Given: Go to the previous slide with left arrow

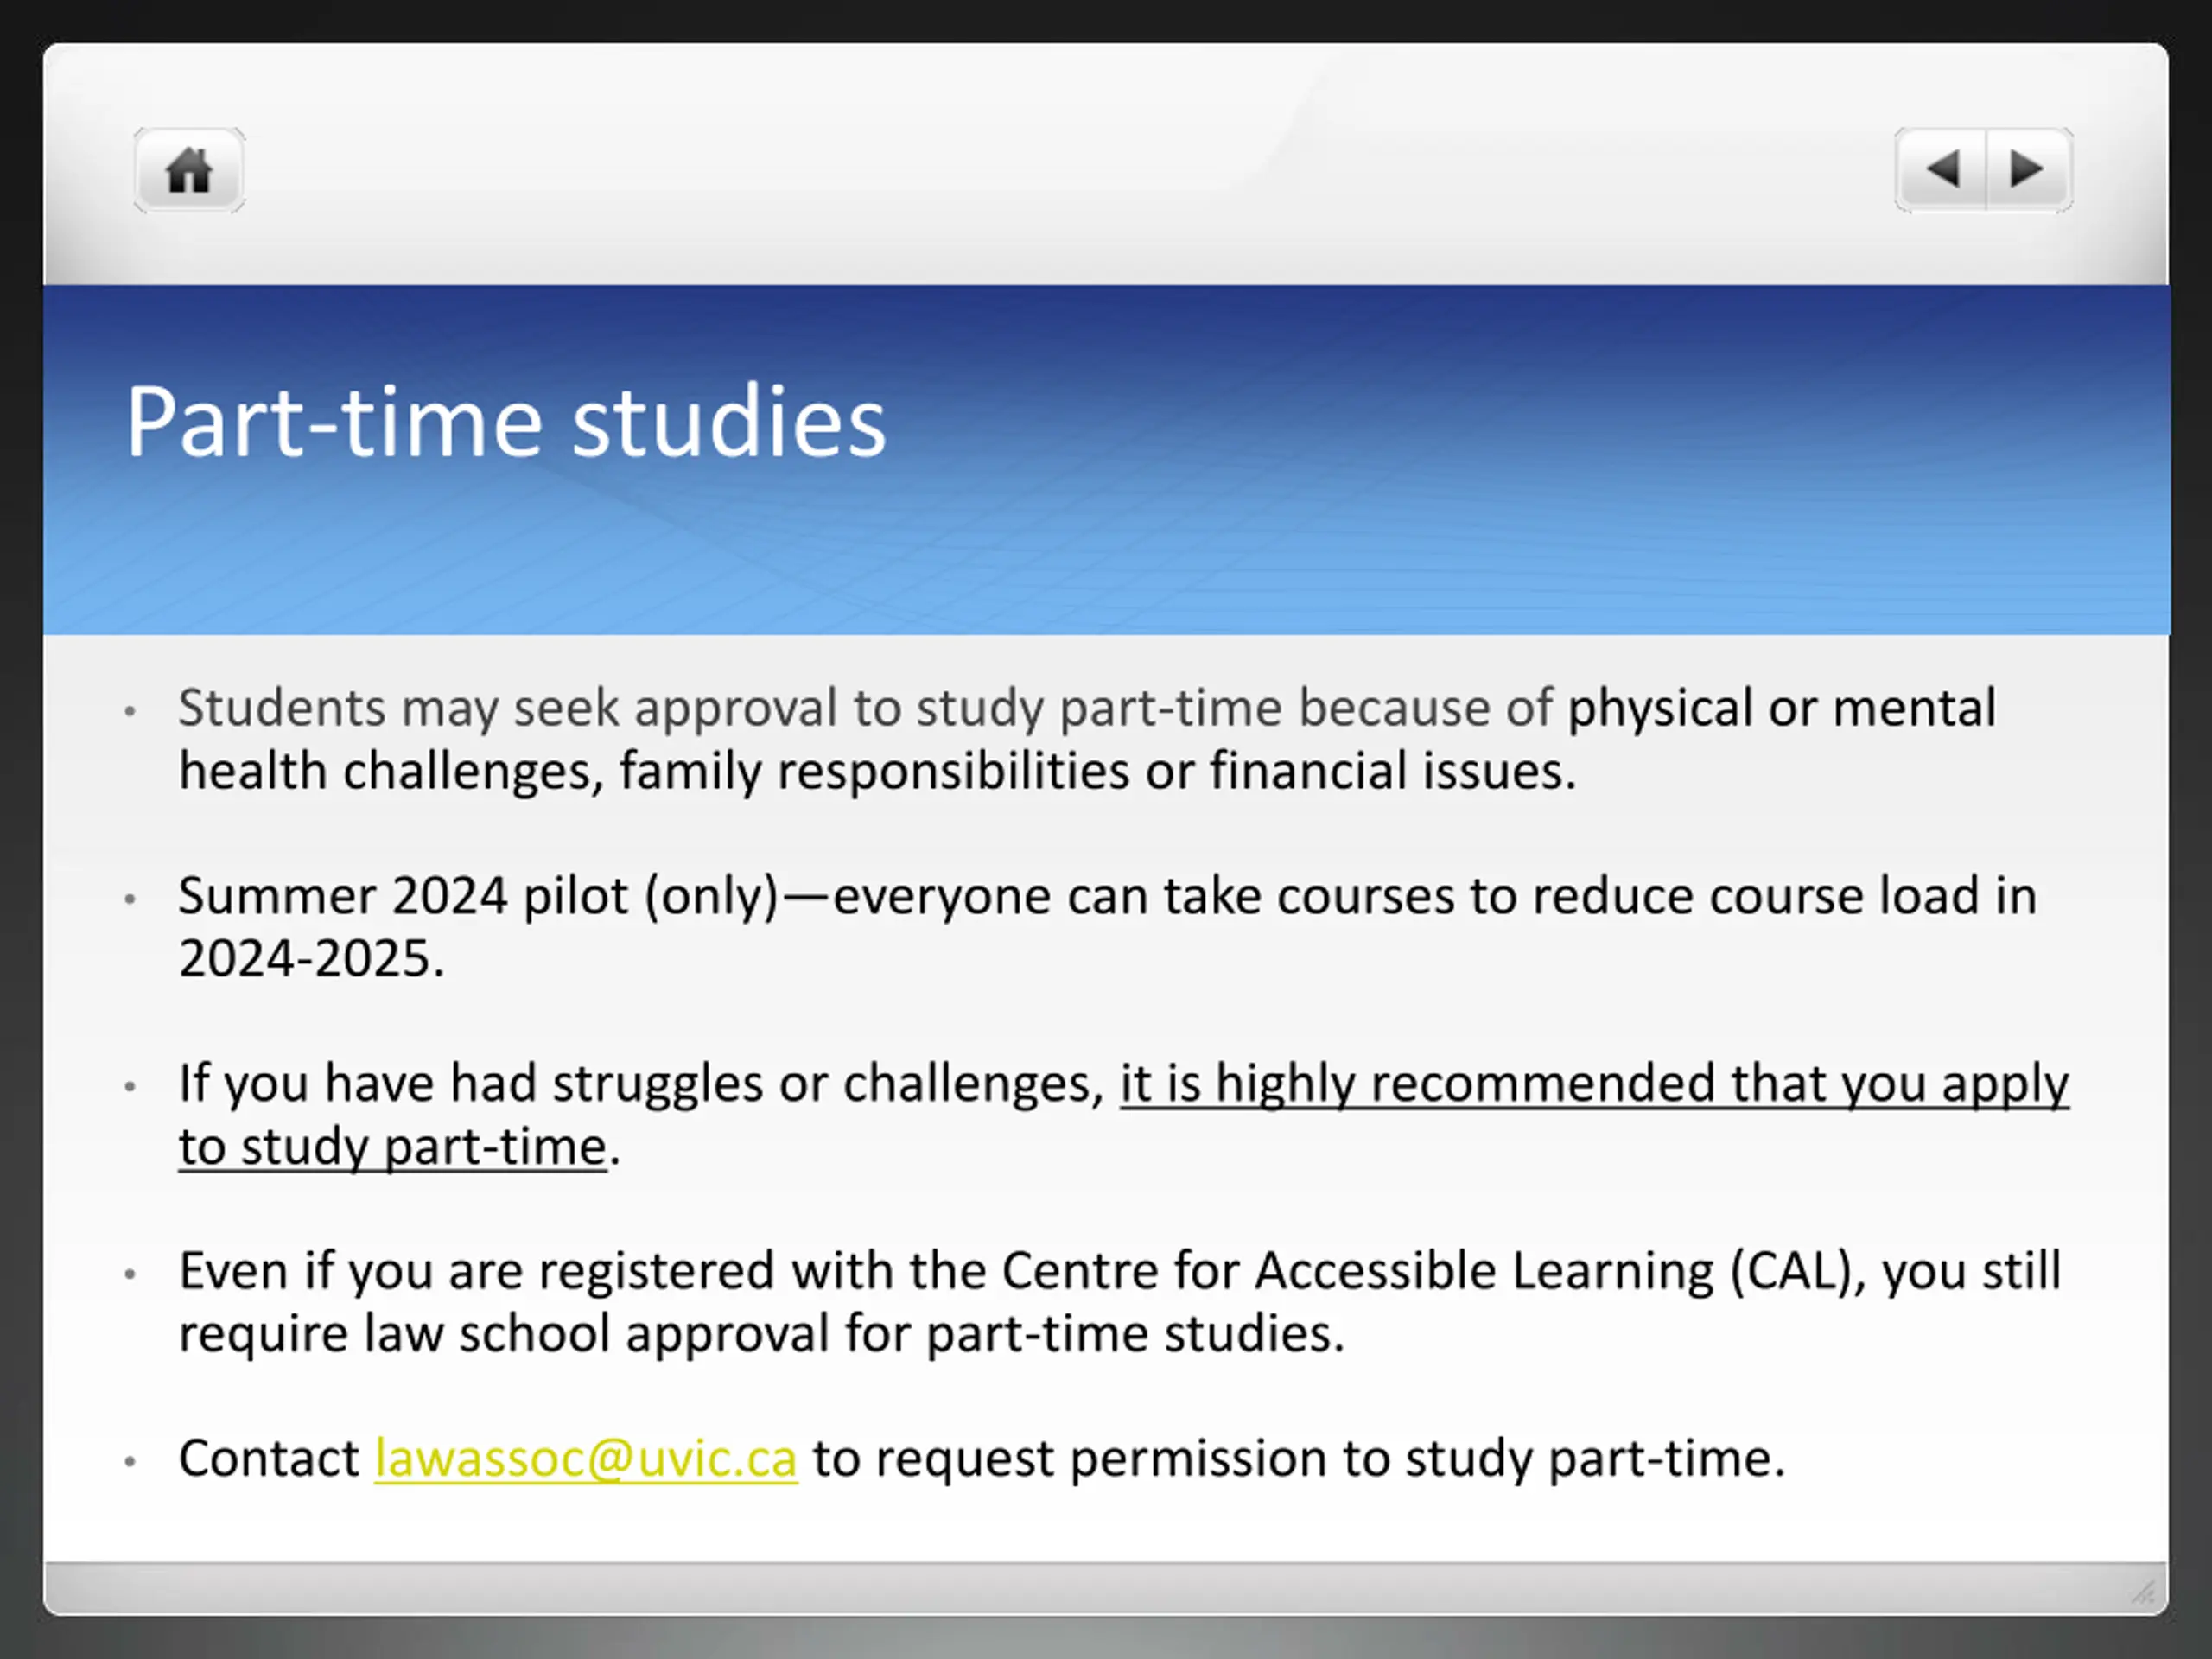Looking at the screenshot, I should coord(1941,169).
